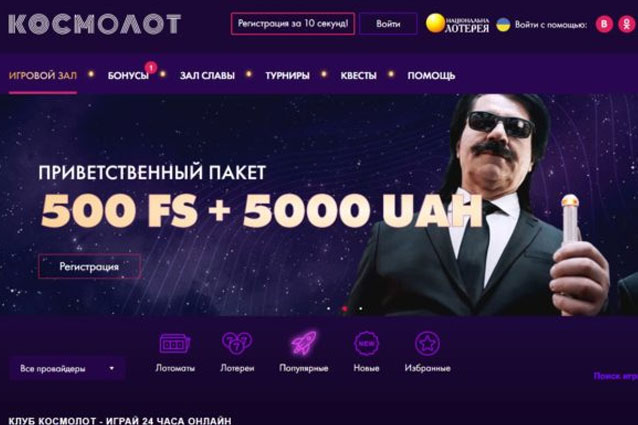Viewport: 638px width, 425px height.
Task: Switch language via the Ukrainian flag icon
Action: tap(503, 24)
